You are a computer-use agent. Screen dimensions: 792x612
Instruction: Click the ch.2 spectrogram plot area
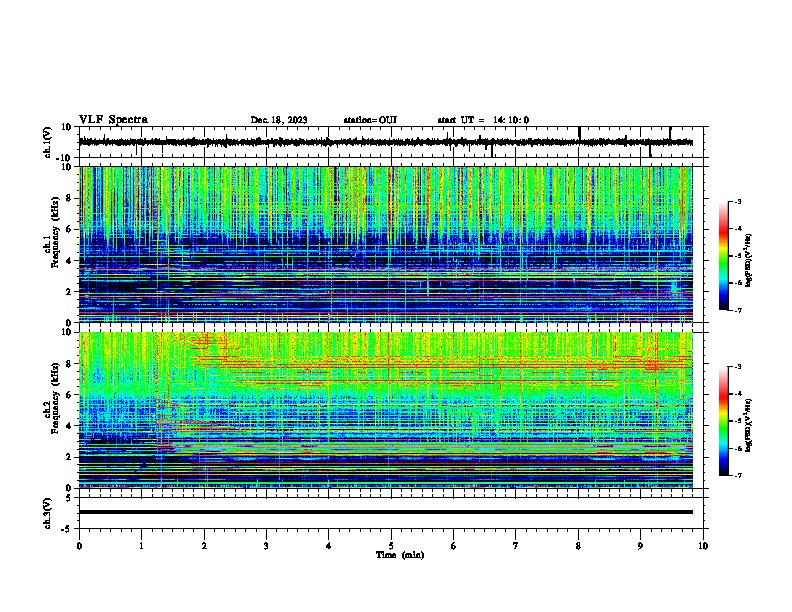click(x=386, y=410)
